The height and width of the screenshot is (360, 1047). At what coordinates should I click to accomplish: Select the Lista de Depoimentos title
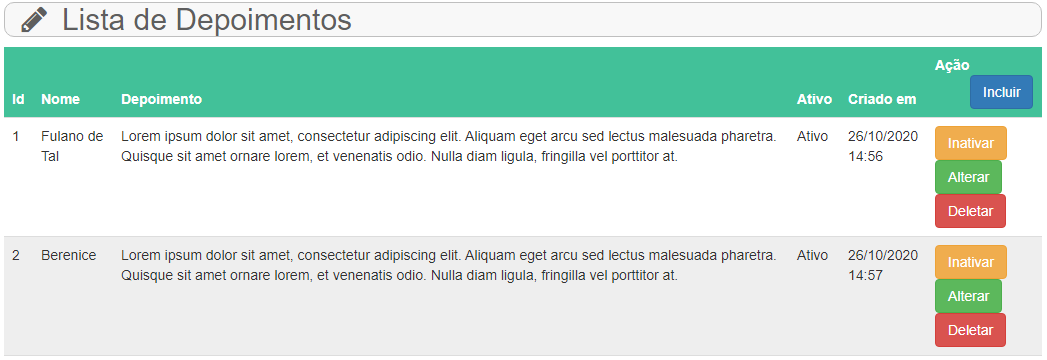coord(206,20)
